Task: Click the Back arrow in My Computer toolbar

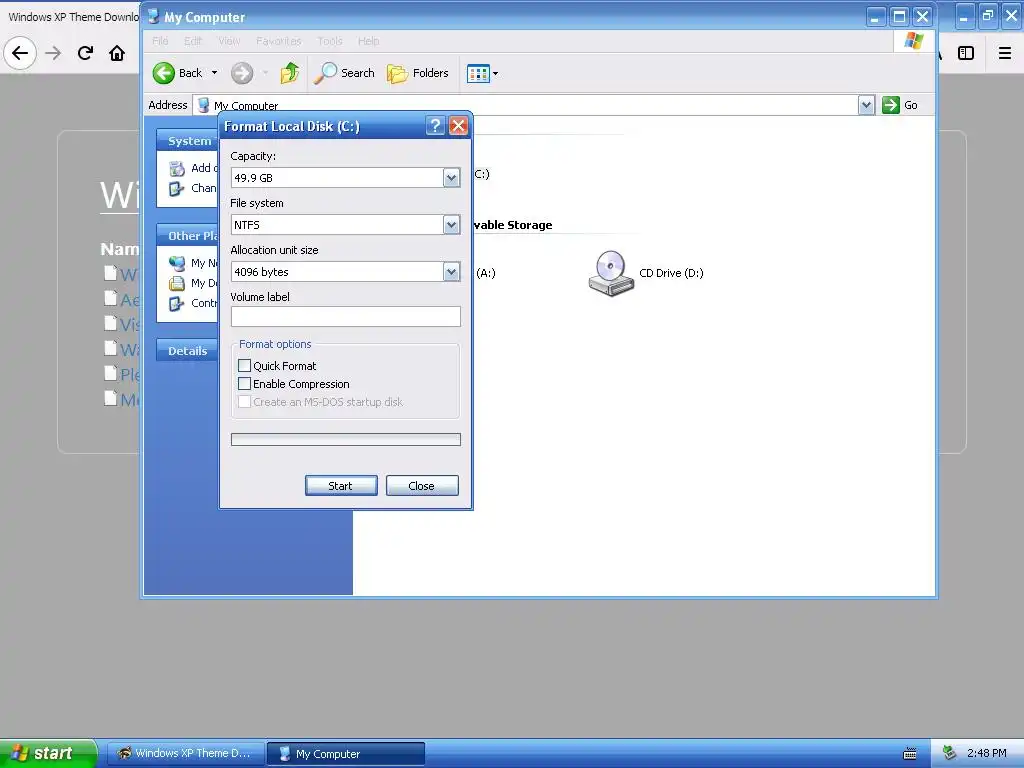Action: click(x=164, y=73)
